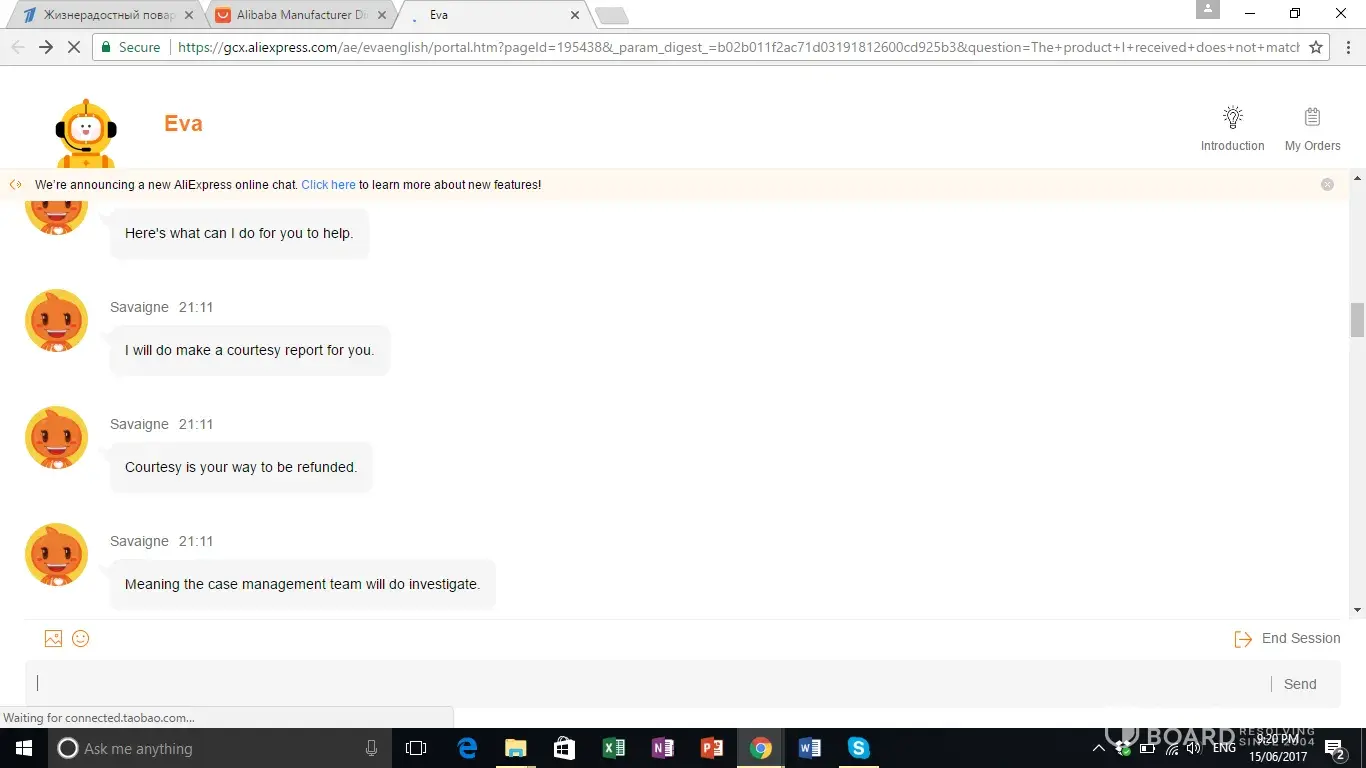Switch to Chrome on the taskbar
The width and height of the screenshot is (1366, 768).
pyautogui.click(x=761, y=748)
